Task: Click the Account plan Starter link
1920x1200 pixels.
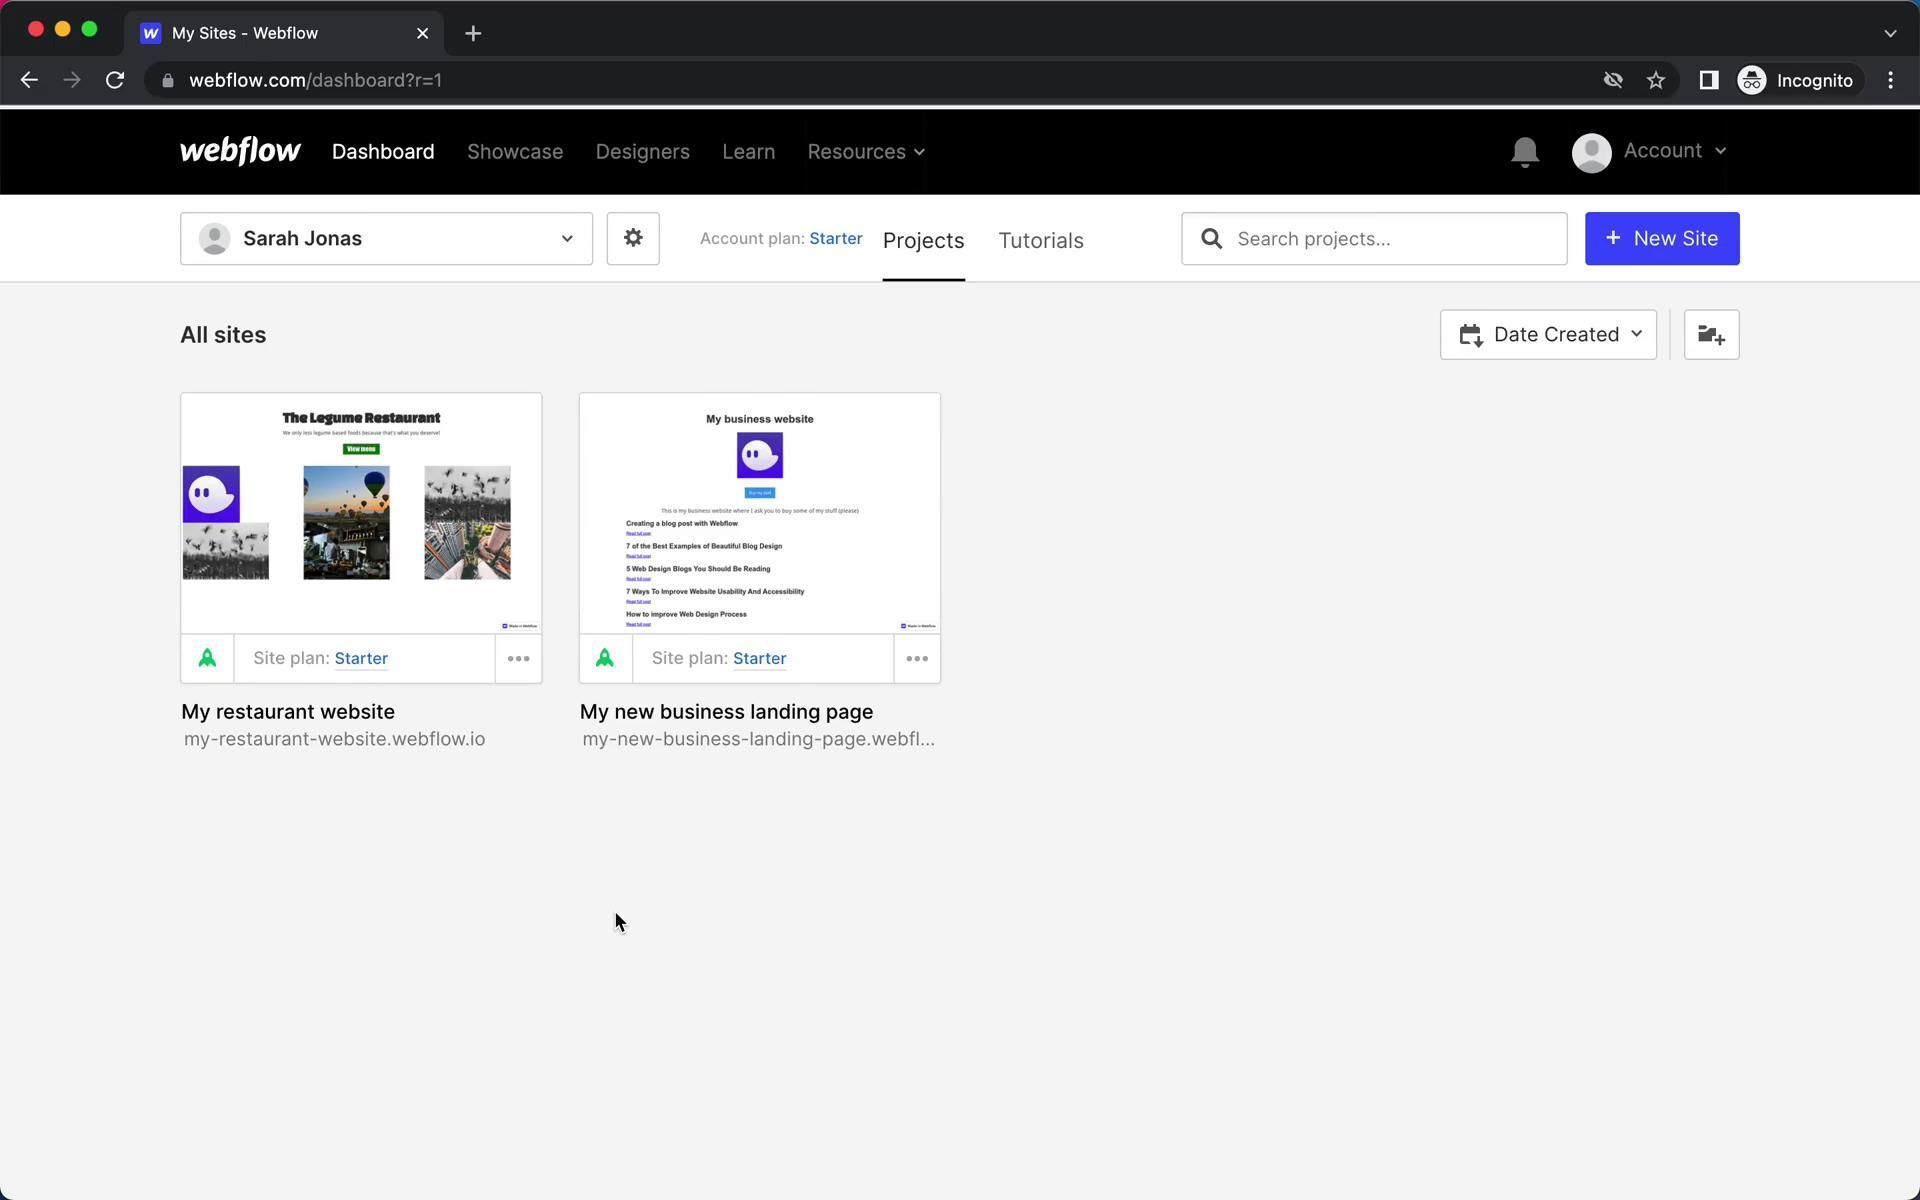Action: [835, 239]
